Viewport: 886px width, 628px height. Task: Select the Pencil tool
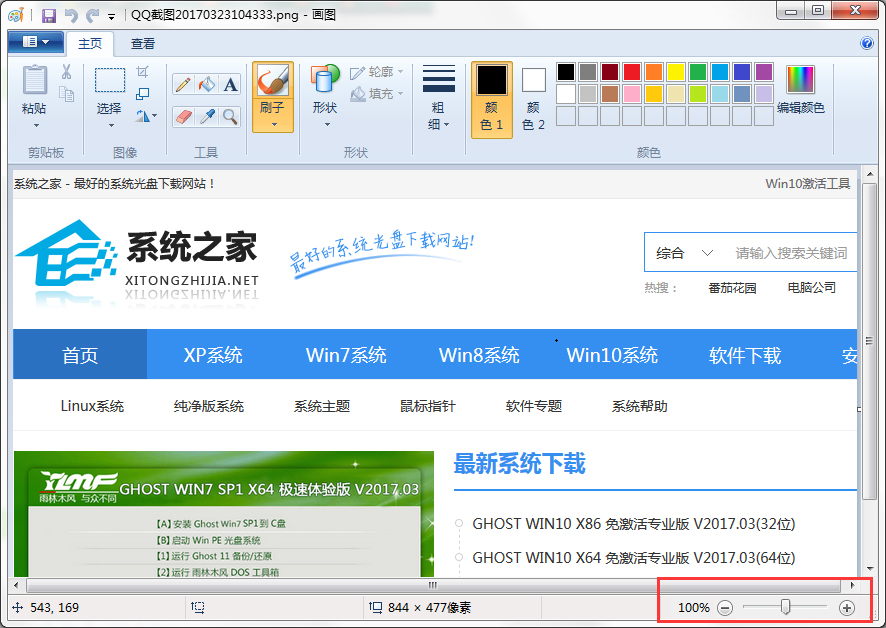coord(183,84)
